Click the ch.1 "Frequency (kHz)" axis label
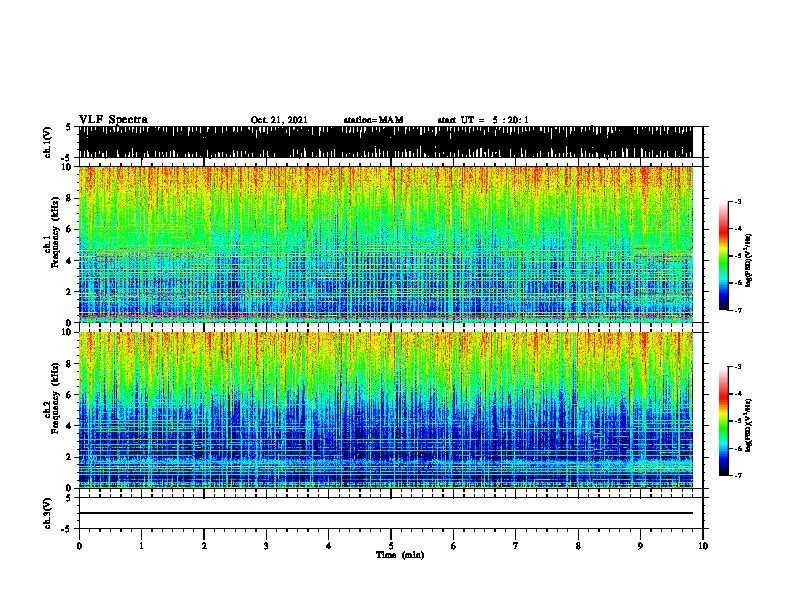792x612 pixels. (x=55, y=232)
